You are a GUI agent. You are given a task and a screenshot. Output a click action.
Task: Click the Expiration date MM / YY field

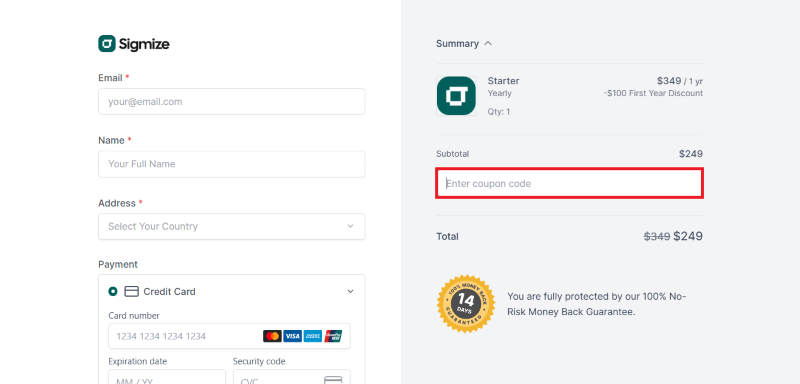tap(167, 377)
